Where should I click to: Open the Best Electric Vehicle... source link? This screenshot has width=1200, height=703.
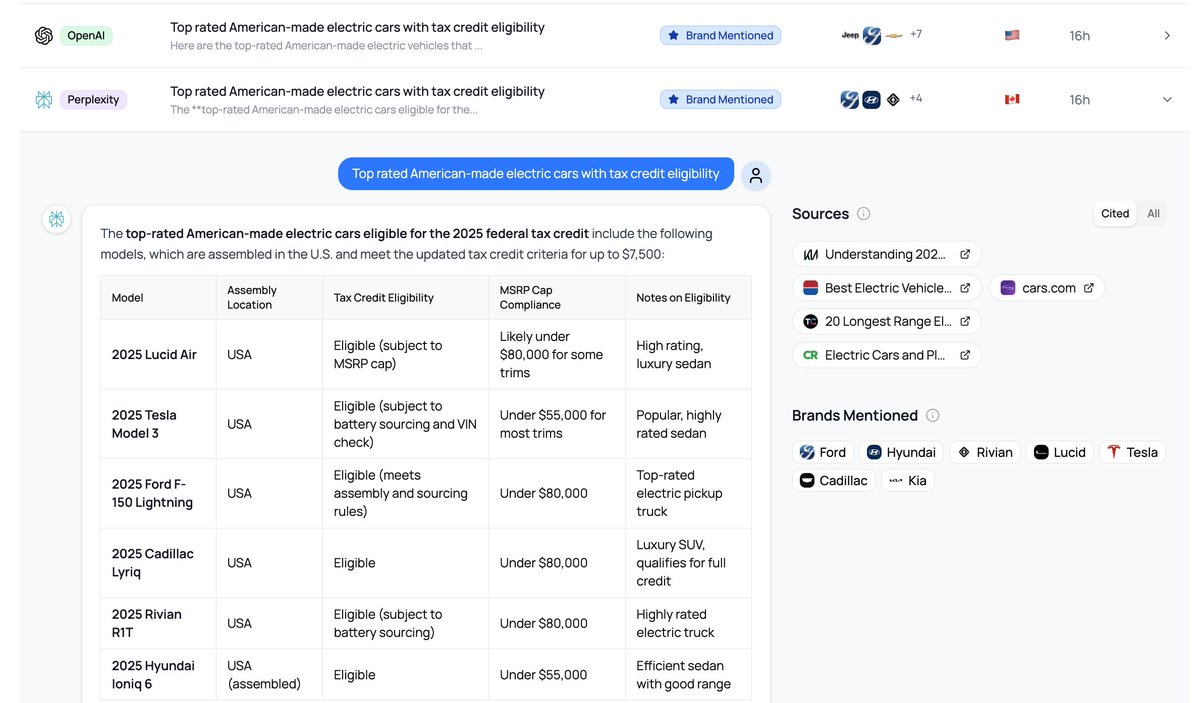click(887, 288)
